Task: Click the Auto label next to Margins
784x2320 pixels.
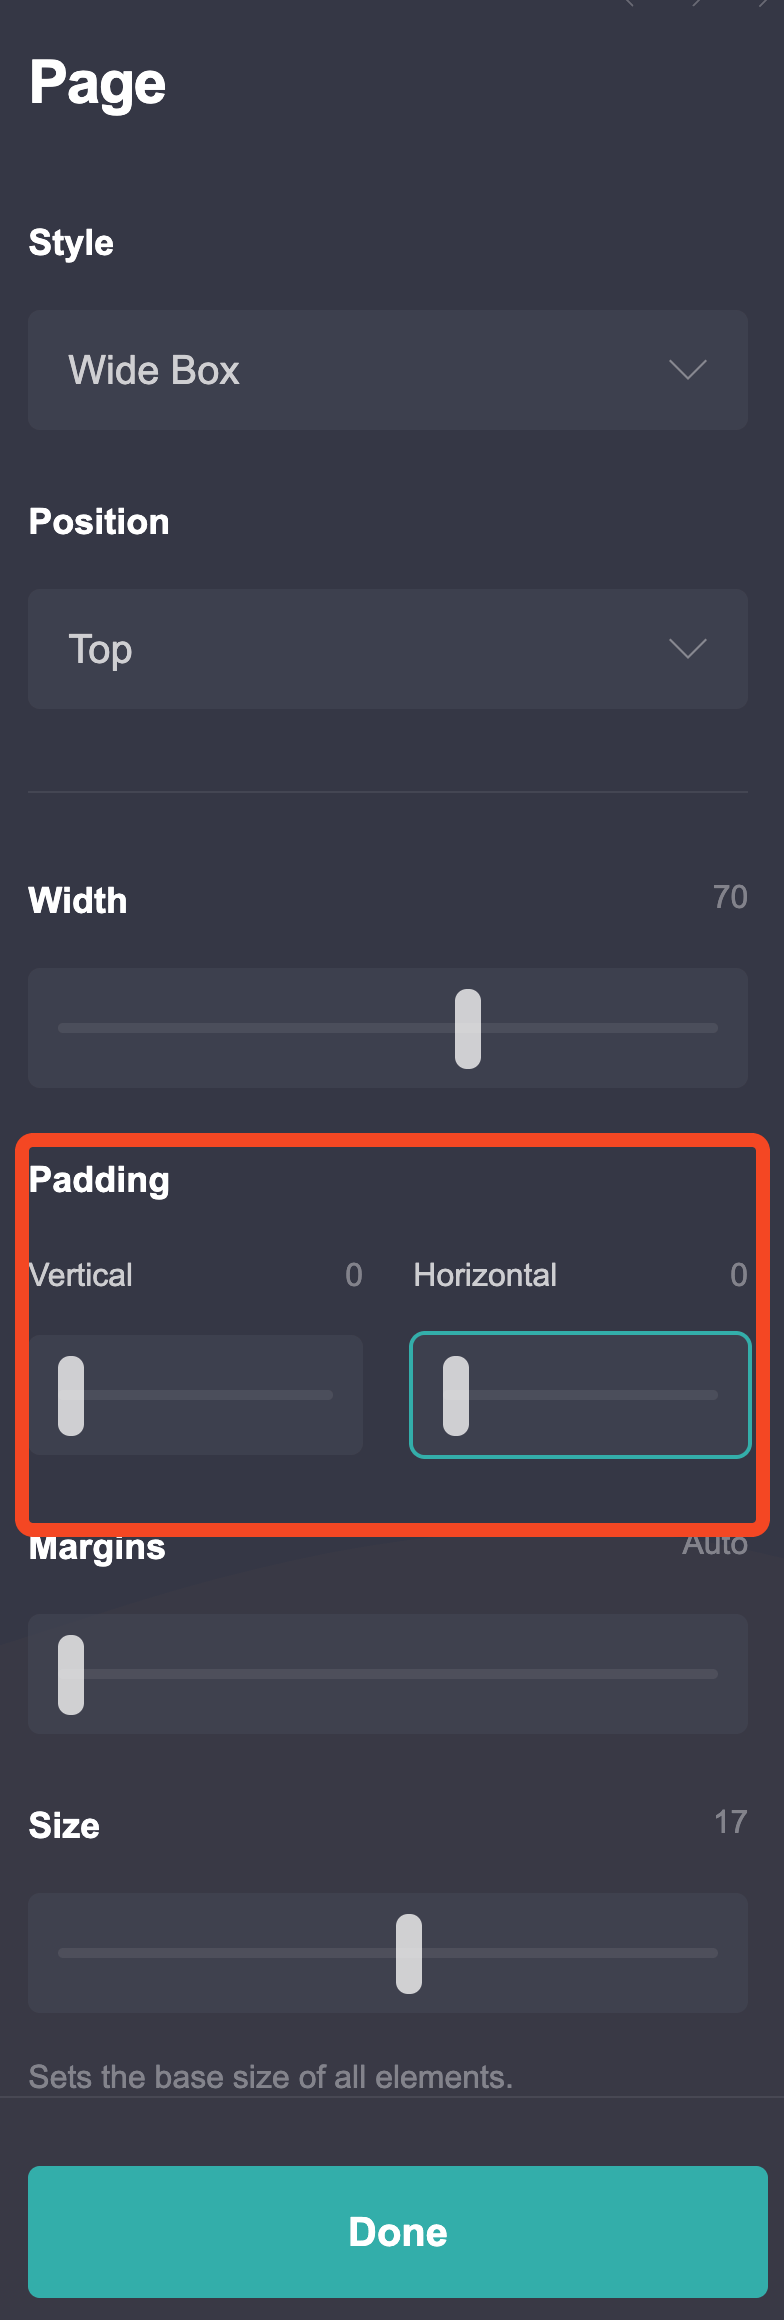Action: click(715, 1543)
